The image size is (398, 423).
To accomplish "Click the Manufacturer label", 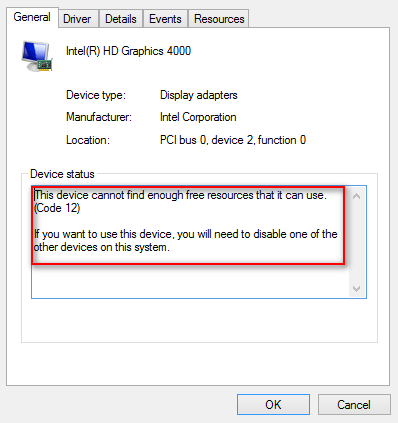I will click(99, 117).
